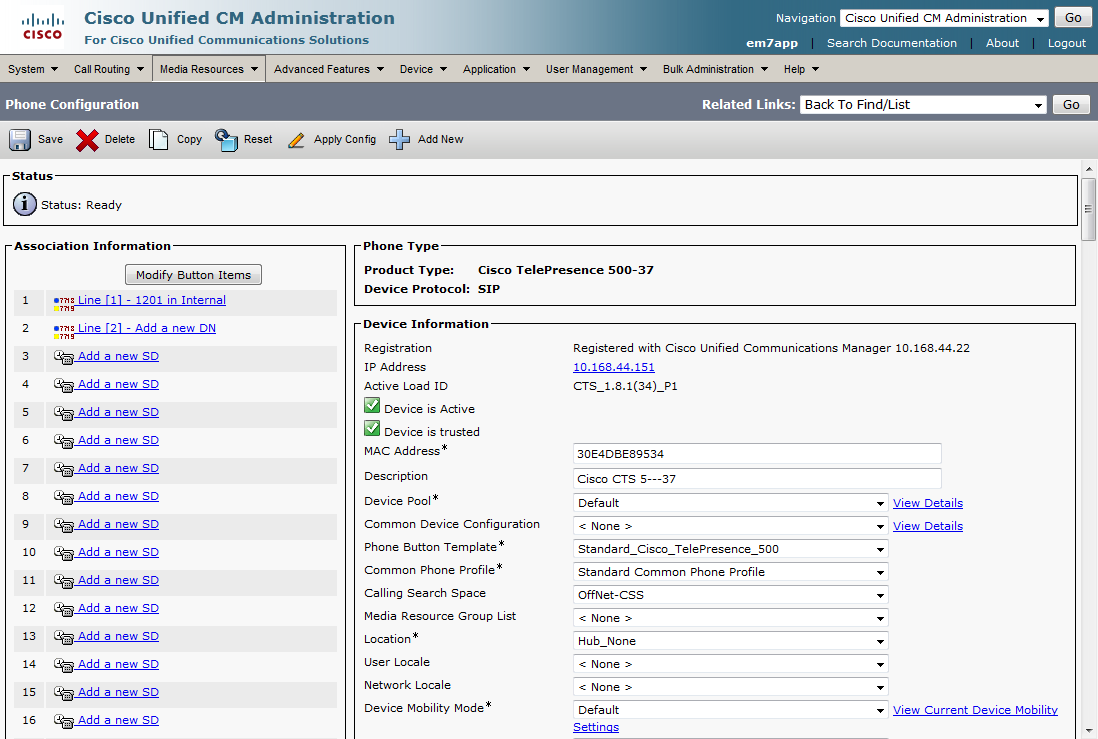Open the Calling Search Space dropdown
The image size is (1098, 739).
(730, 595)
